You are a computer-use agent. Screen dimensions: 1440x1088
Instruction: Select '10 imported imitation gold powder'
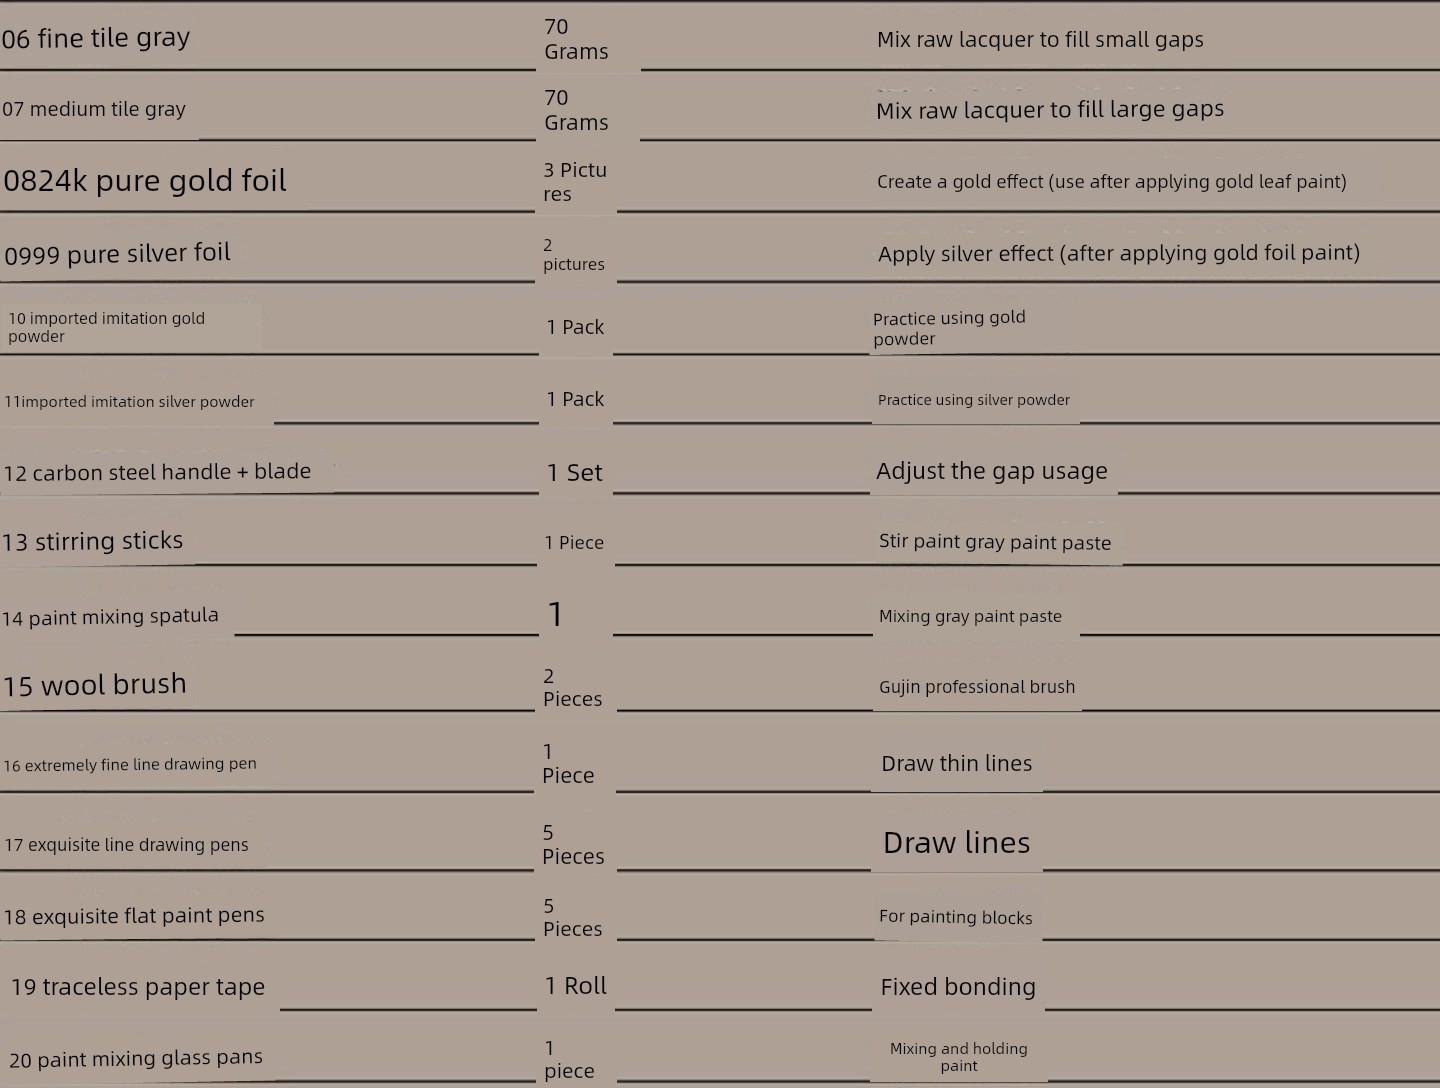point(107,327)
